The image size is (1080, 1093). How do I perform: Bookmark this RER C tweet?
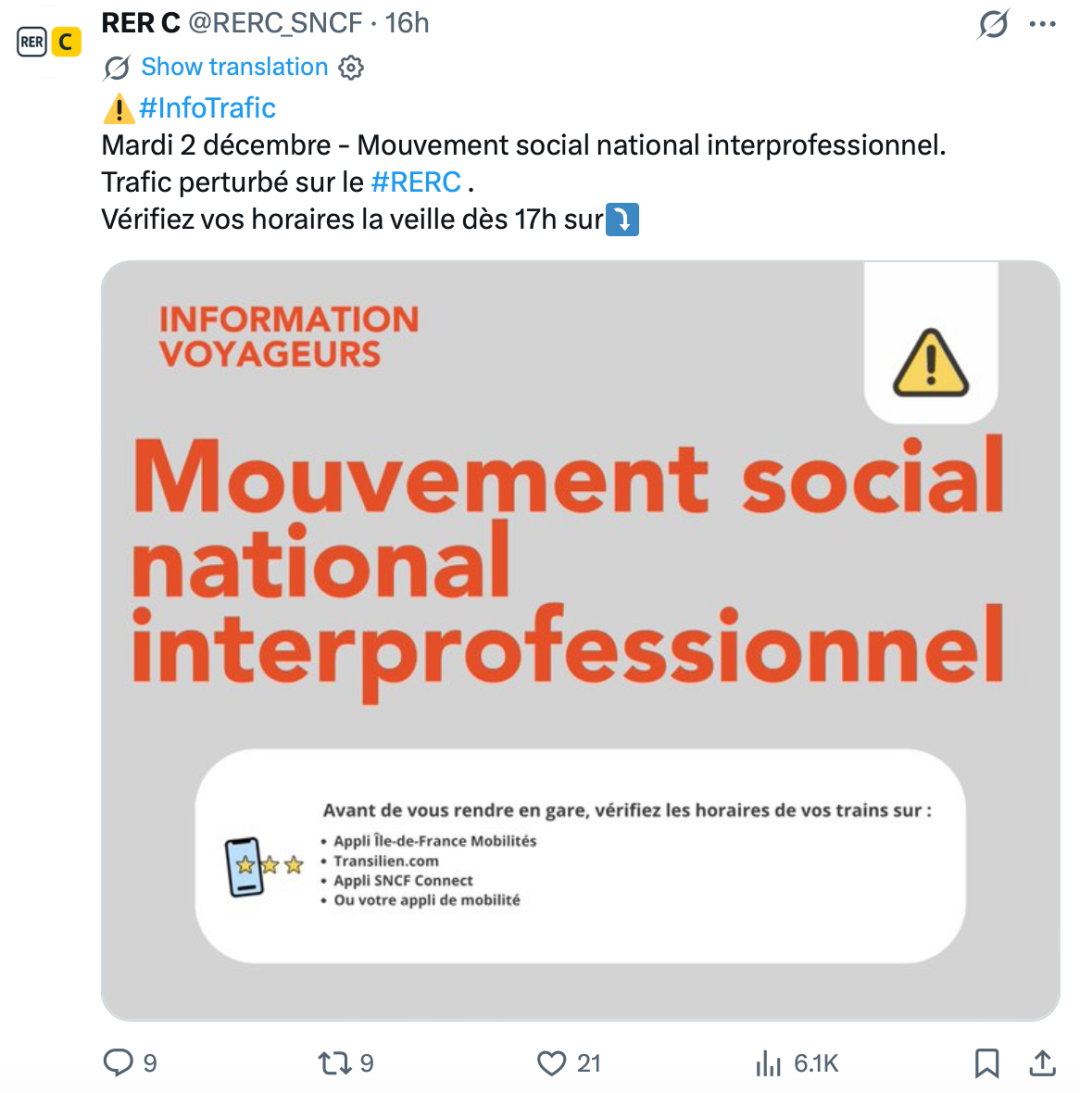(x=987, y=1062)
